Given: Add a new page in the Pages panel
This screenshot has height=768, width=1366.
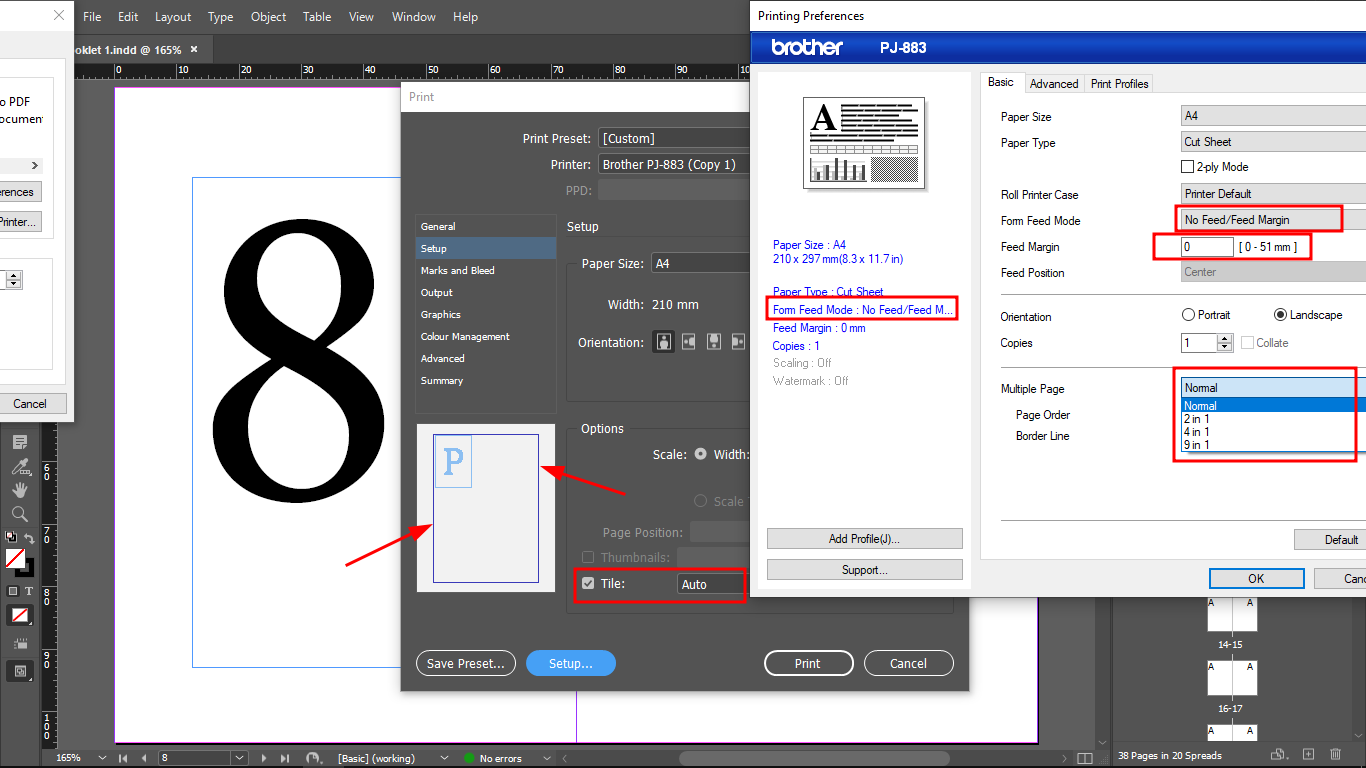Looking at the screenshot, I should click(x=1308, y=754).
